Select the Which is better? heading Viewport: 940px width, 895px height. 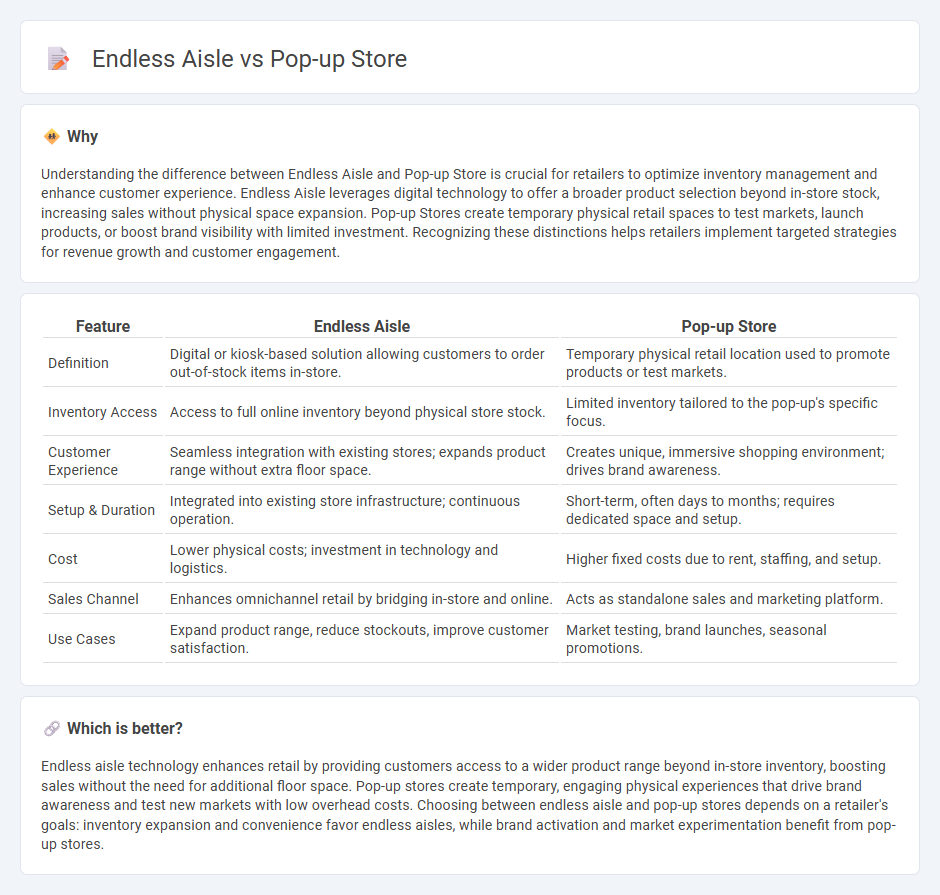coord(125,728)
